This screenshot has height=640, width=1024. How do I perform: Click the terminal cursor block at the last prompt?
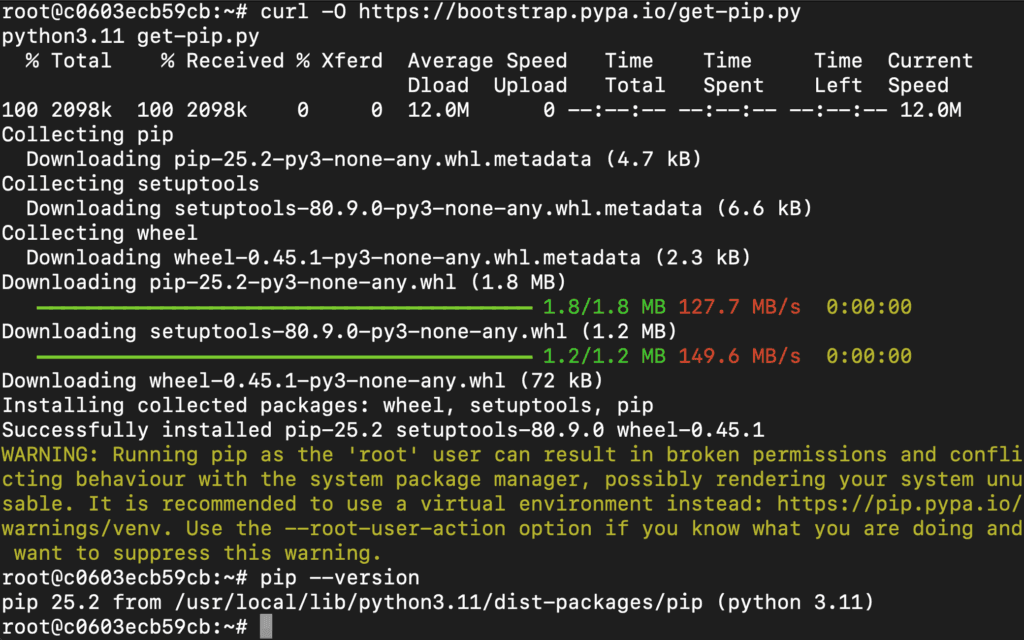coord(266,627)
